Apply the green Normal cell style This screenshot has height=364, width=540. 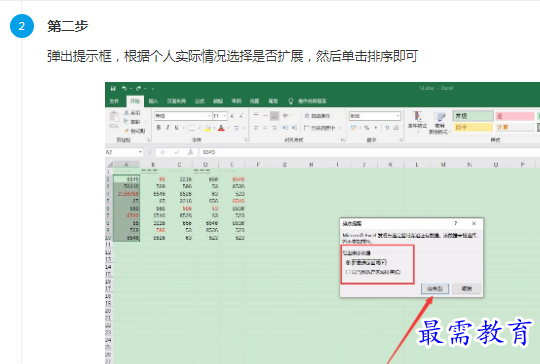pyautogui.click(x=473, y=116)
